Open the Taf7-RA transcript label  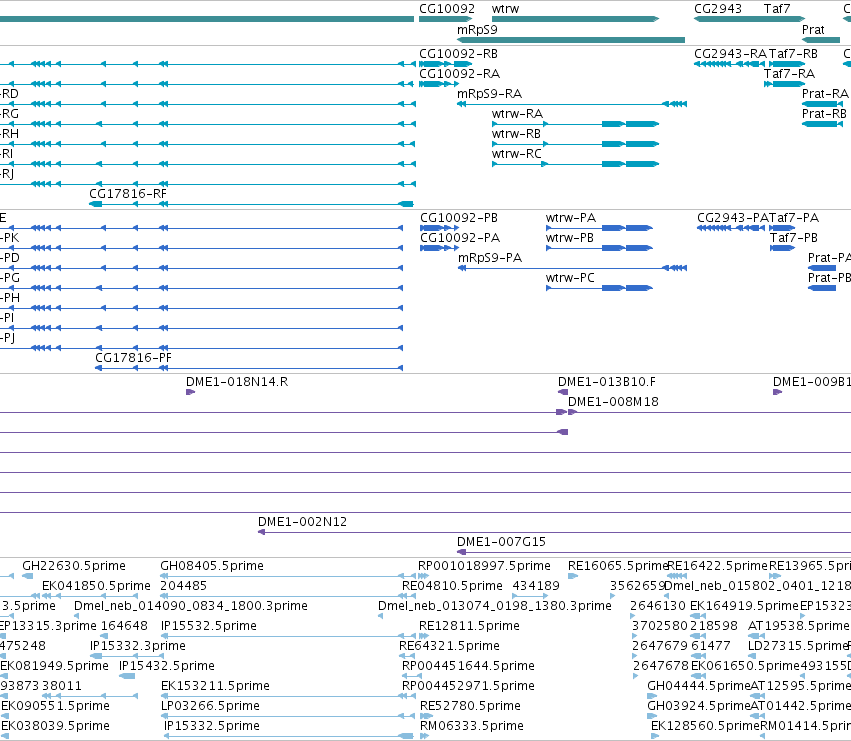tap(789, 74)
